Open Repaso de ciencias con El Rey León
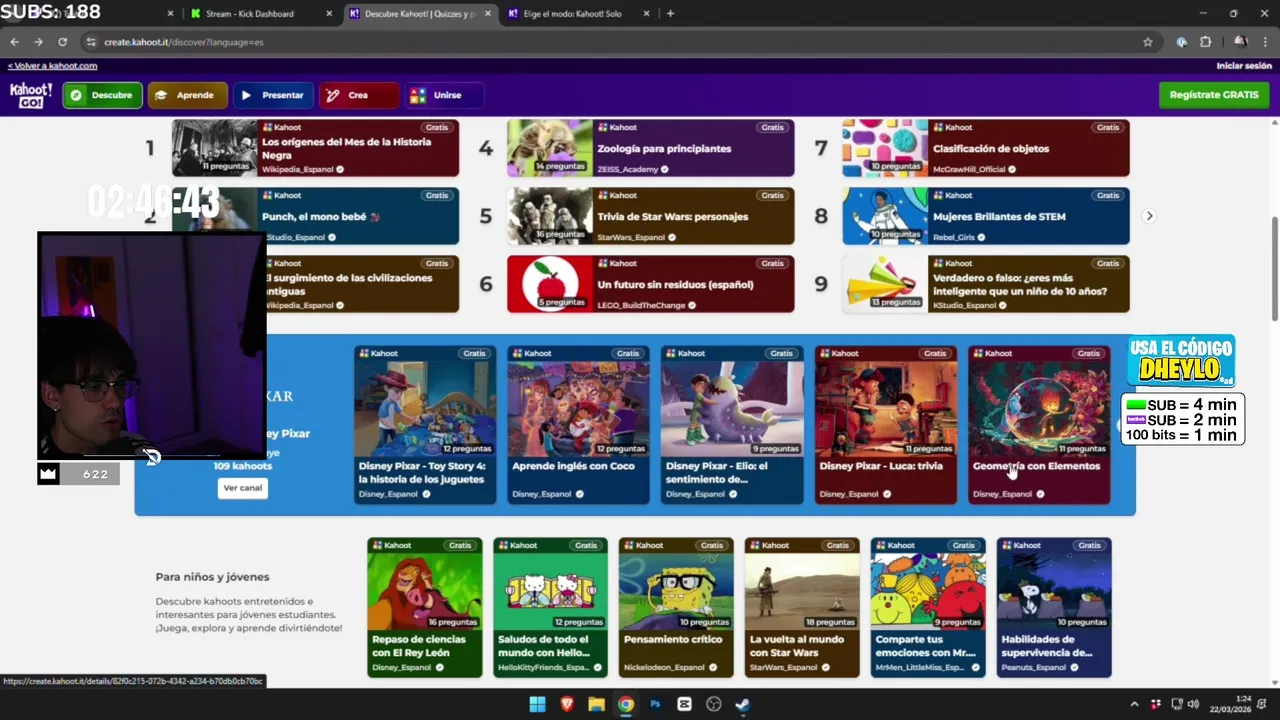The image size is (1280, 720). [x=424, y=608]
